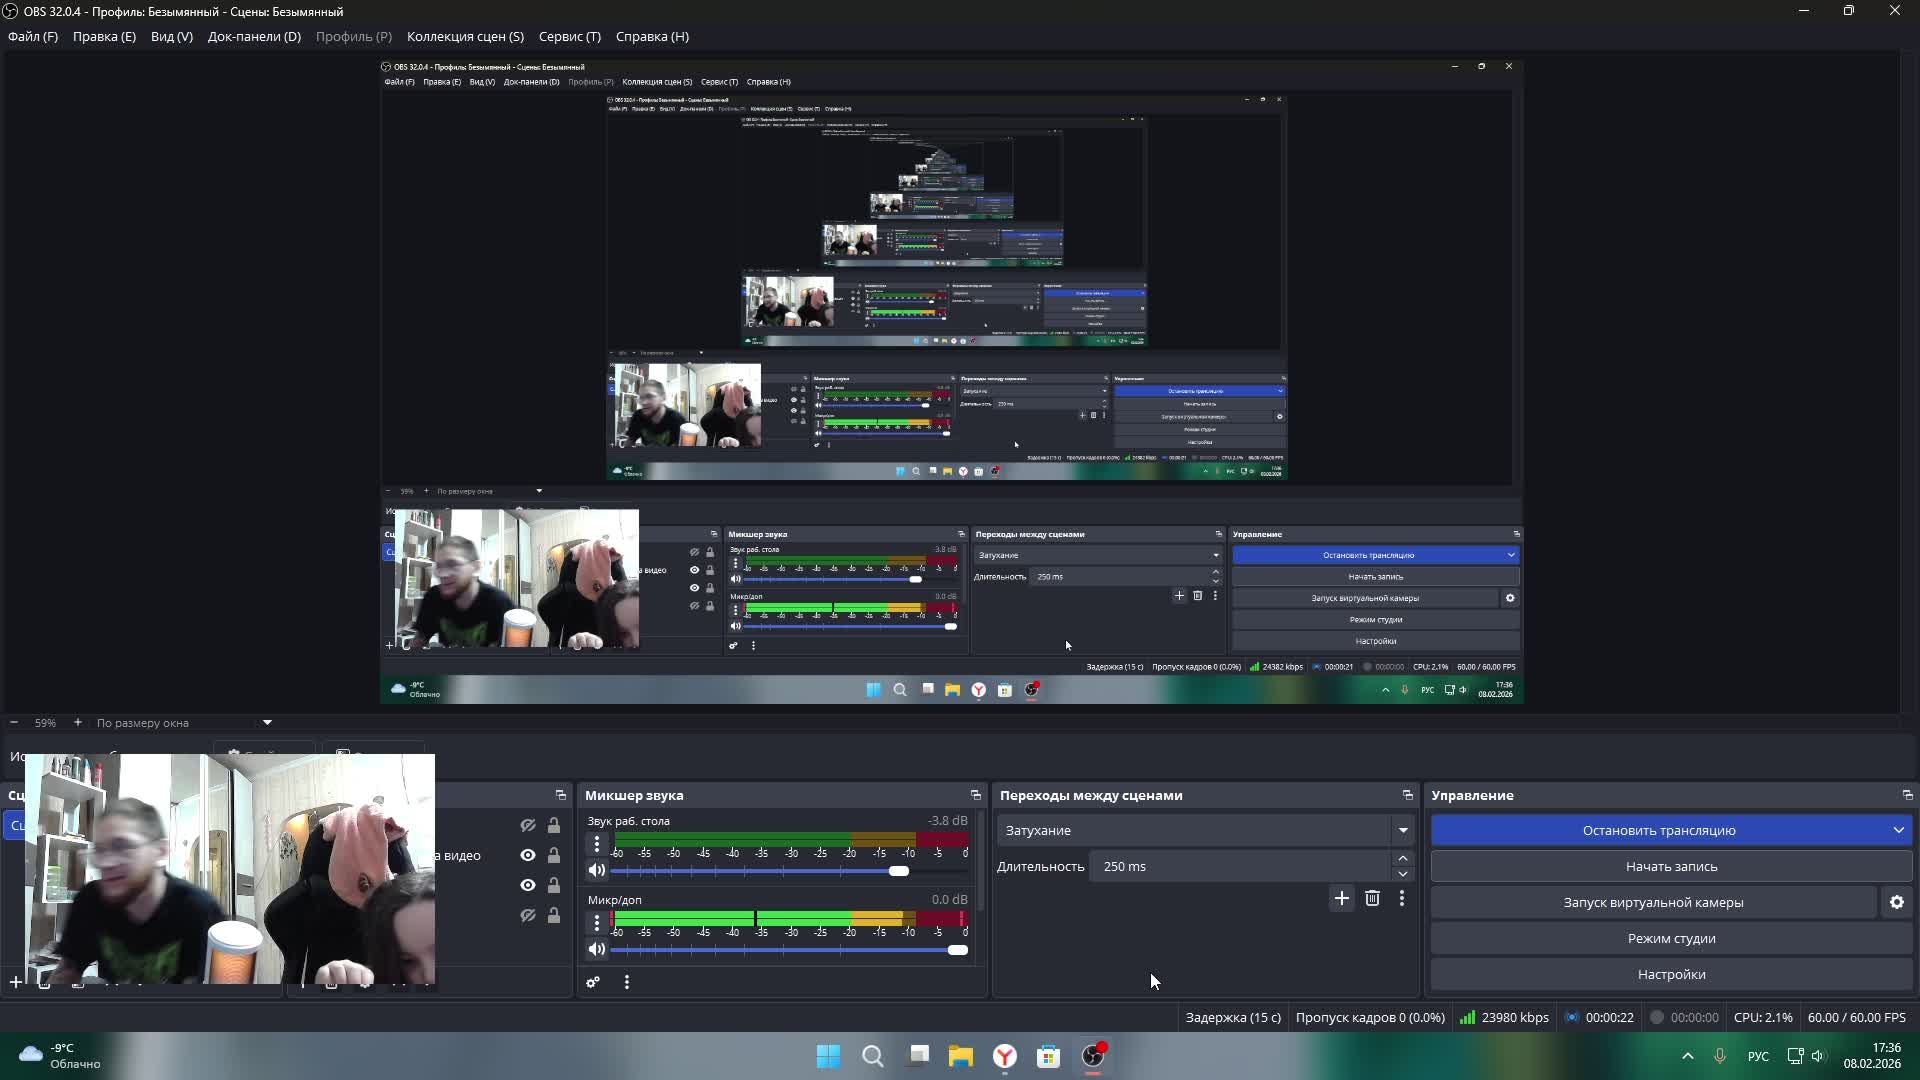Open three-dot options for Звук раб. стола

point(597,845)
